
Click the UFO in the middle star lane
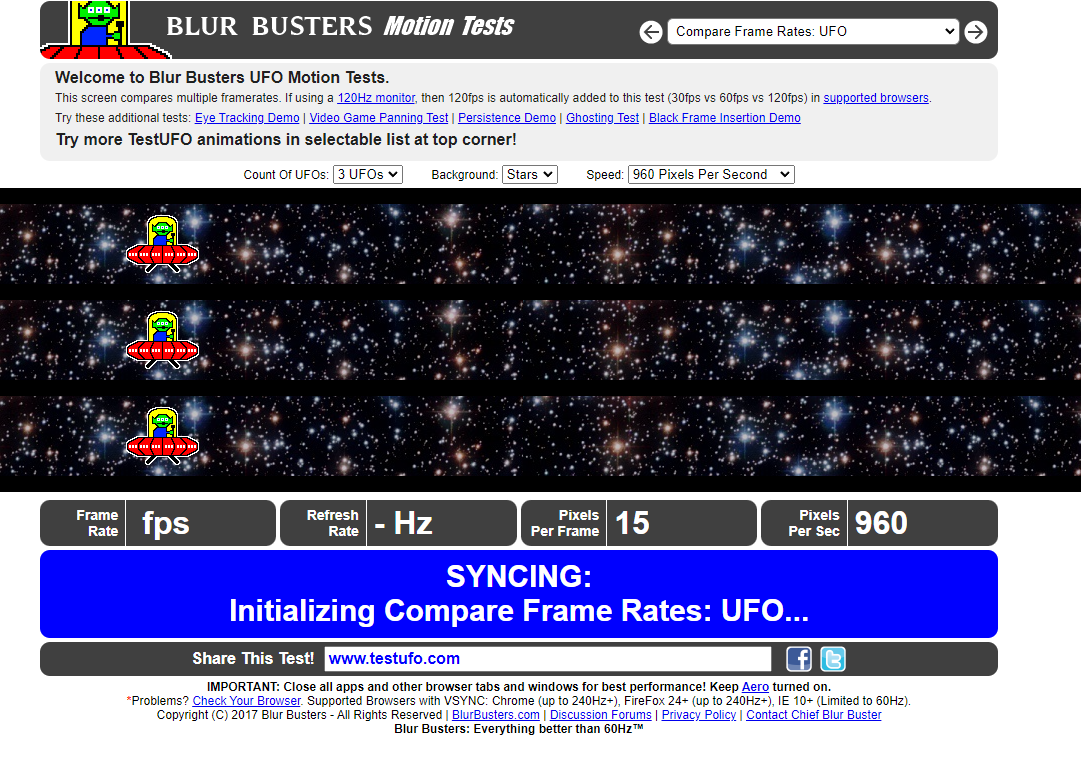pyautogui.click(x=163, y=340)
